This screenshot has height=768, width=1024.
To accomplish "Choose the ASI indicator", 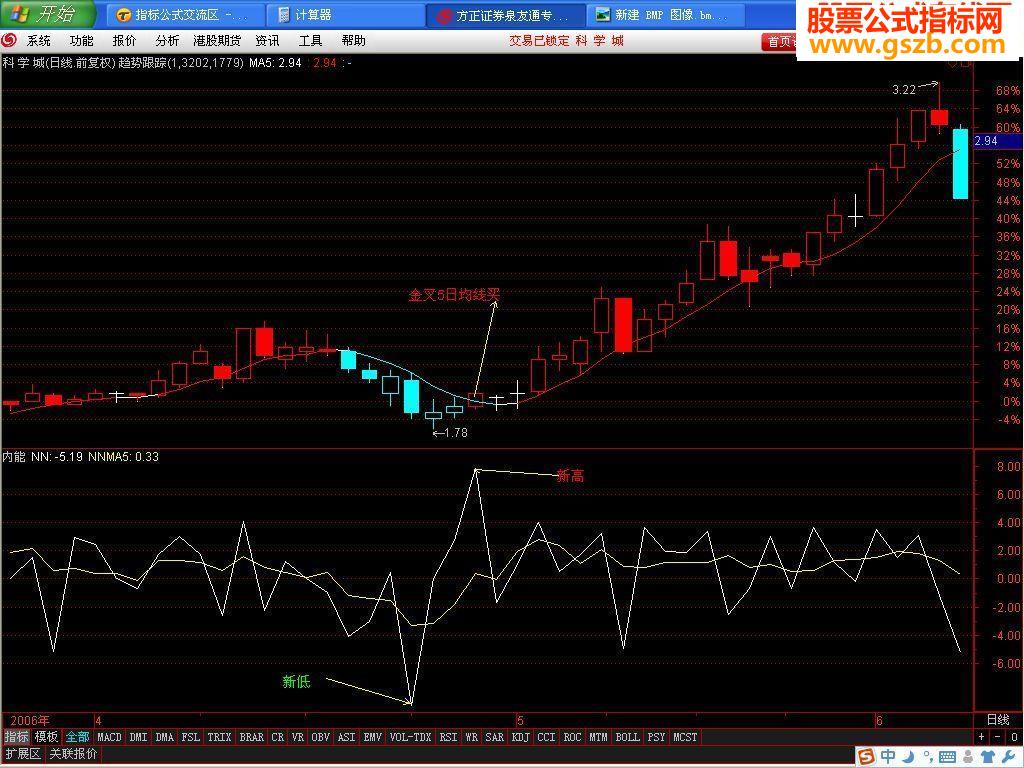I will pos(347,737).
